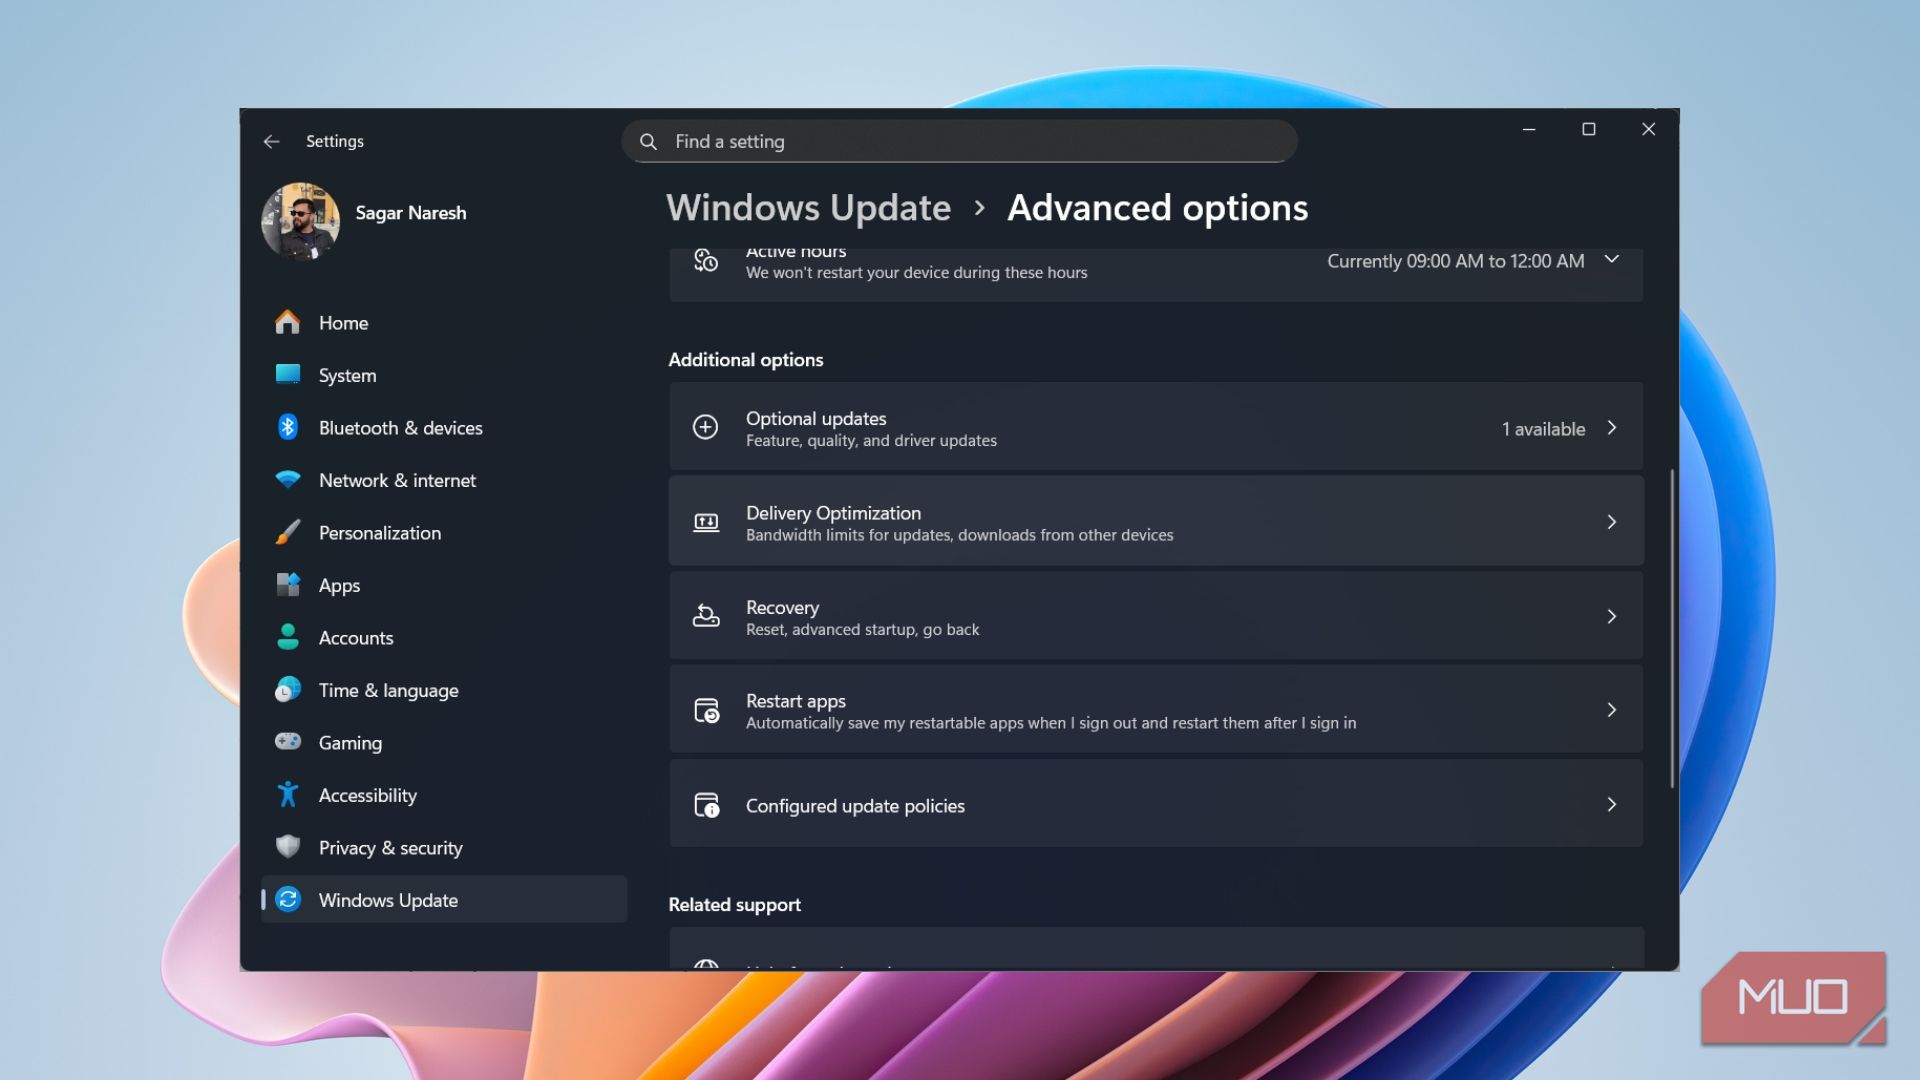This screenshot has width=1920, height=1080.
Task: Click 'Feature, quality, and driver updates' text
Action: pos(871,441)
